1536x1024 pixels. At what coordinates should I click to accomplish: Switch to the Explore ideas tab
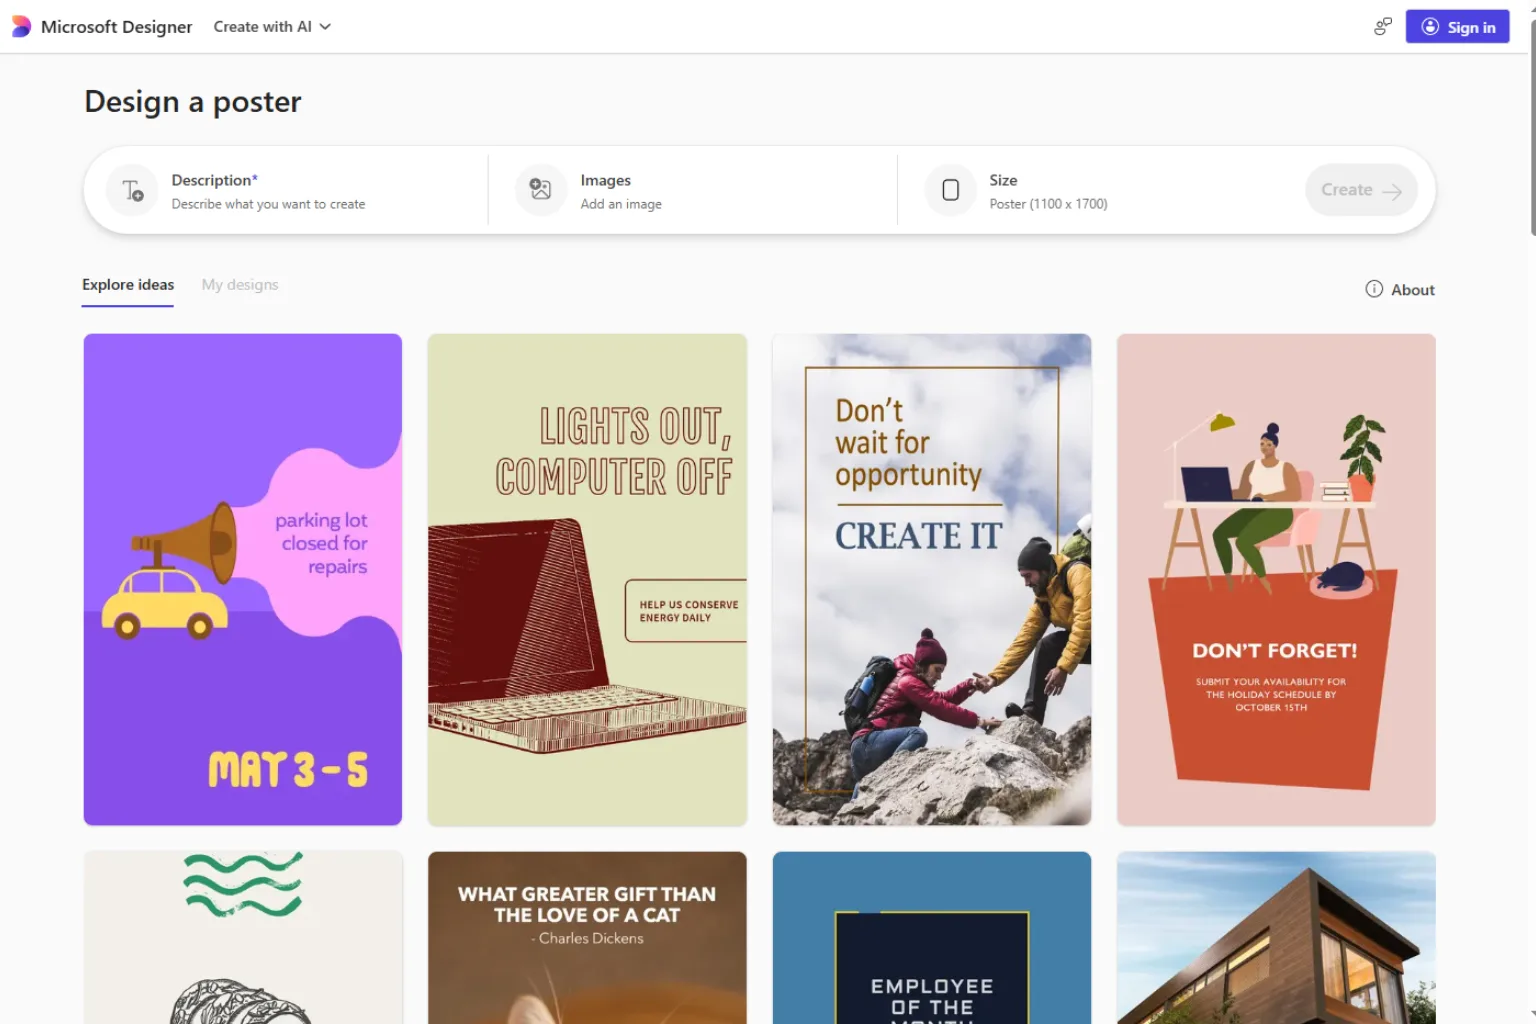[128, 285]
